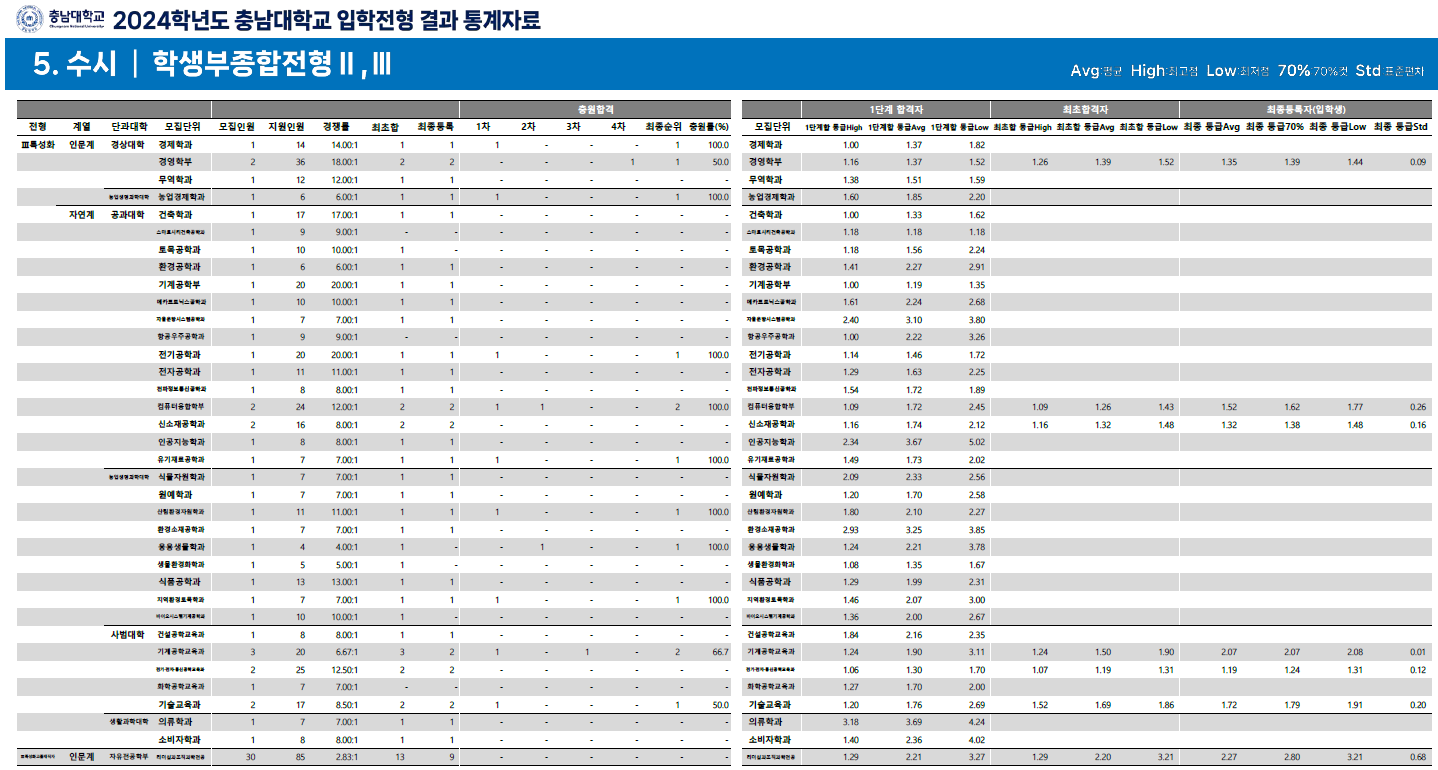Click the Chungnam National University logo

point(59,18)
